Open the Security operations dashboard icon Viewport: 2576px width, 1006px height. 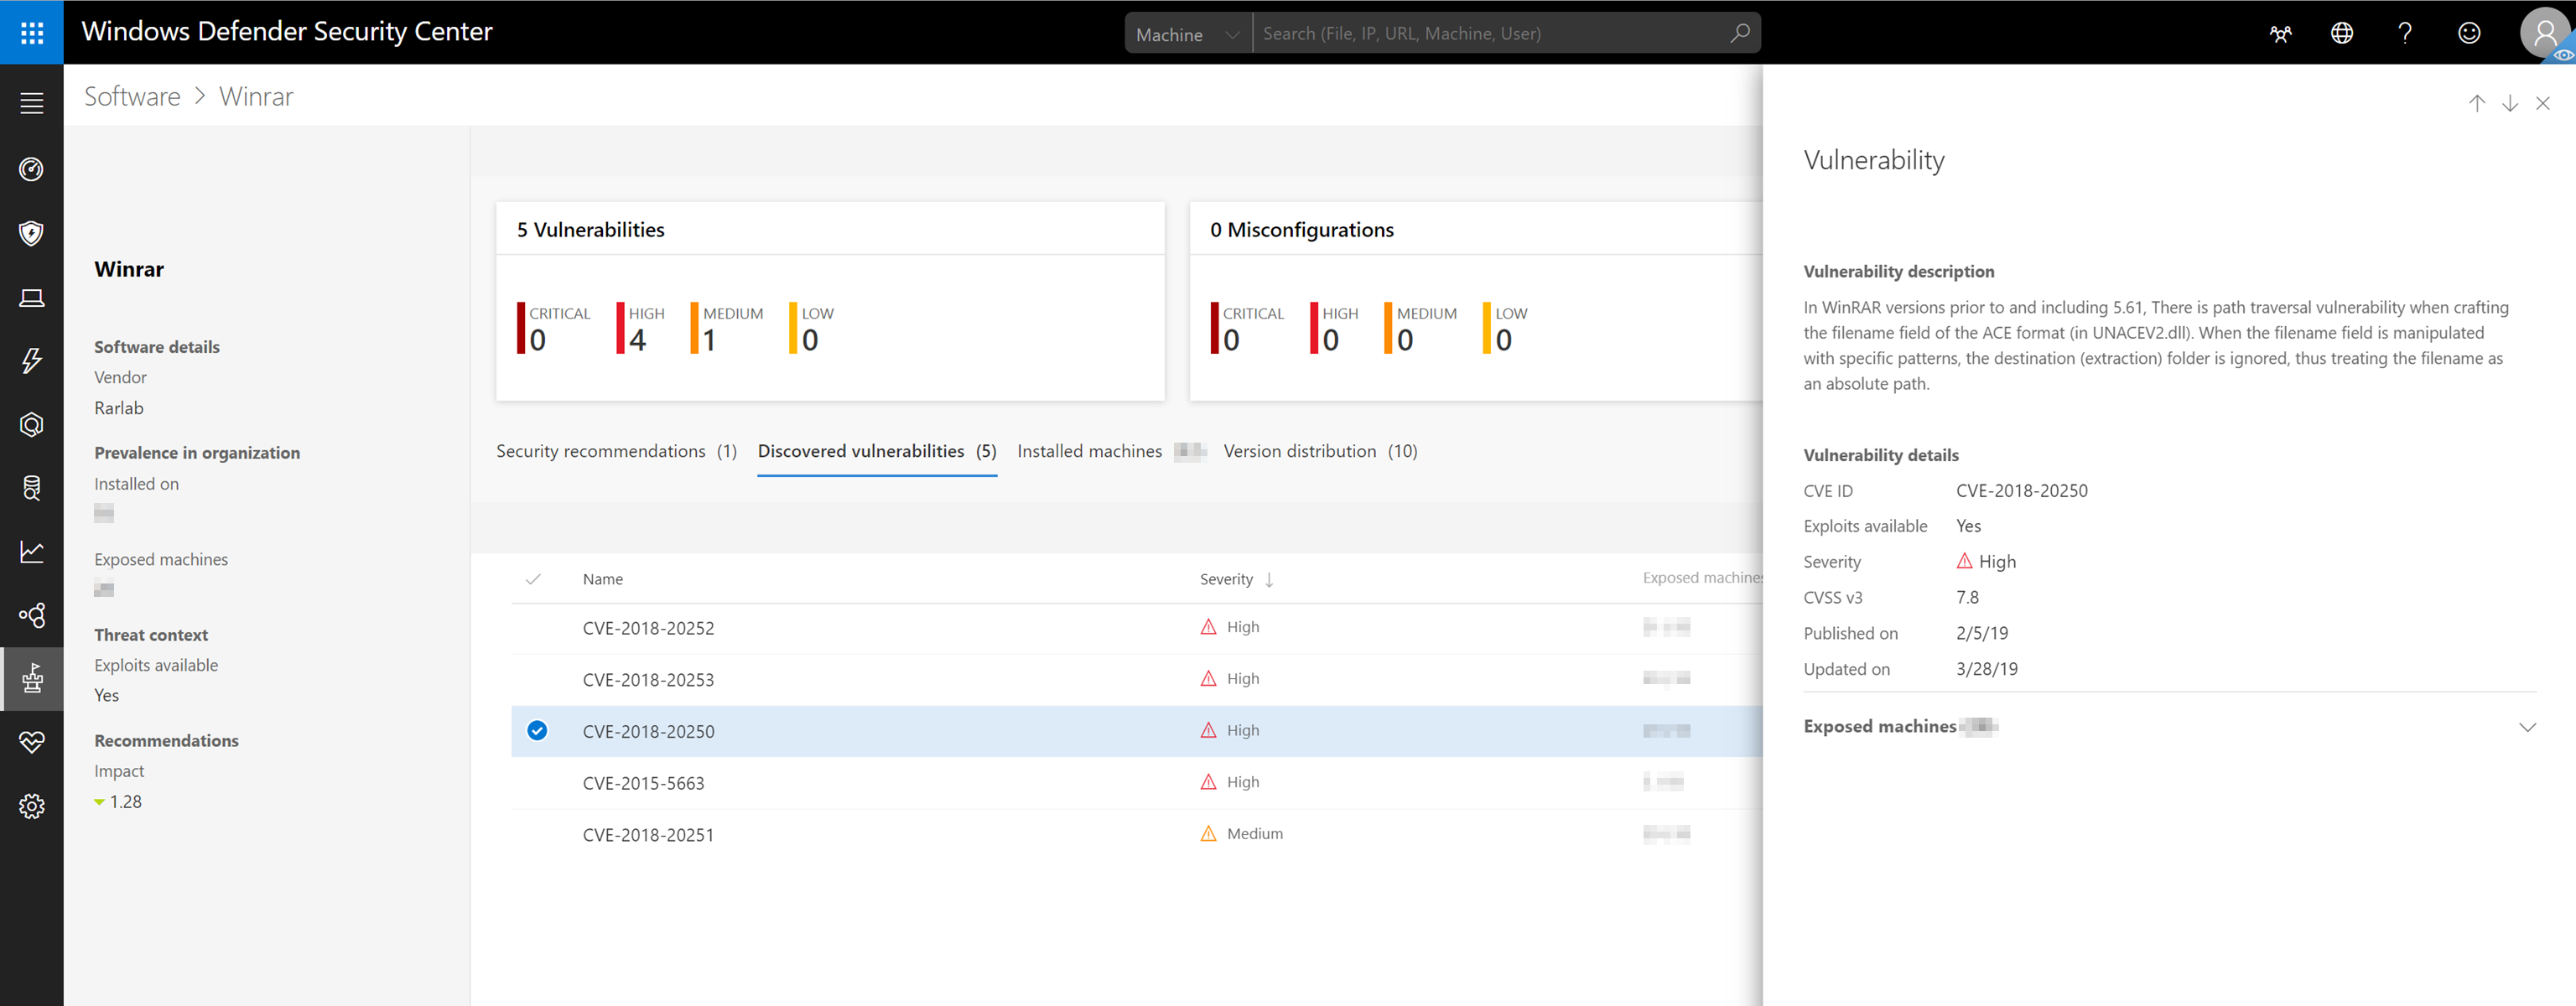coord(32,169)
